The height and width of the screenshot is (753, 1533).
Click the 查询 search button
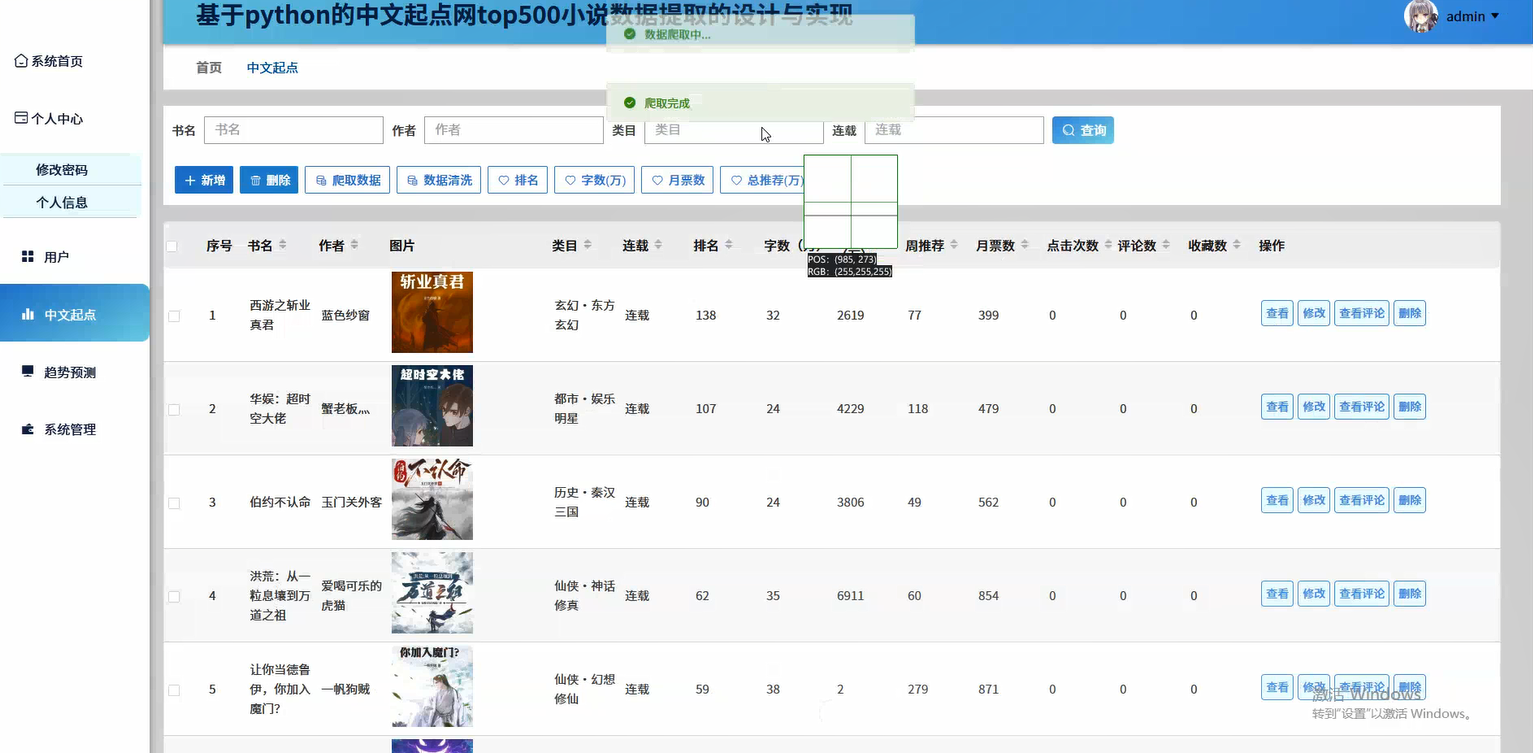[x=1083, y=130]
